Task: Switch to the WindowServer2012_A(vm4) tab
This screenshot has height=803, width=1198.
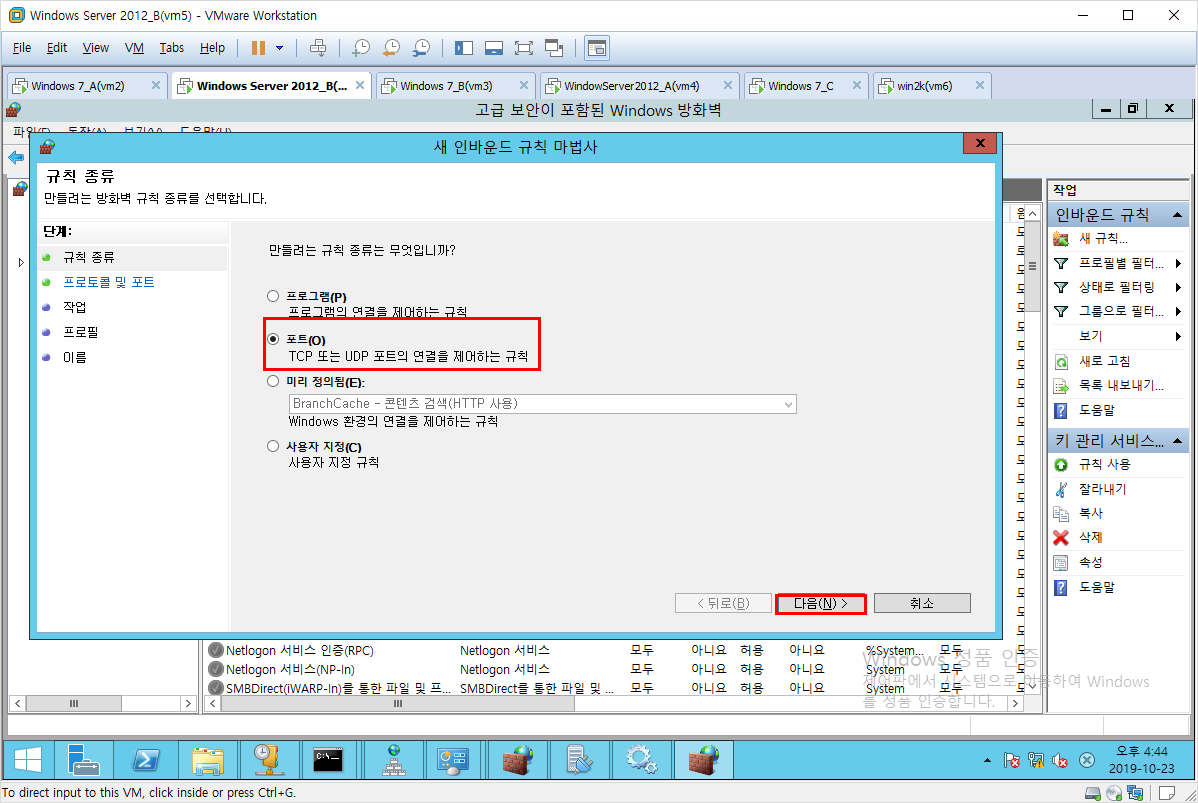Action: pyautogui.click(x=631, y=86)
